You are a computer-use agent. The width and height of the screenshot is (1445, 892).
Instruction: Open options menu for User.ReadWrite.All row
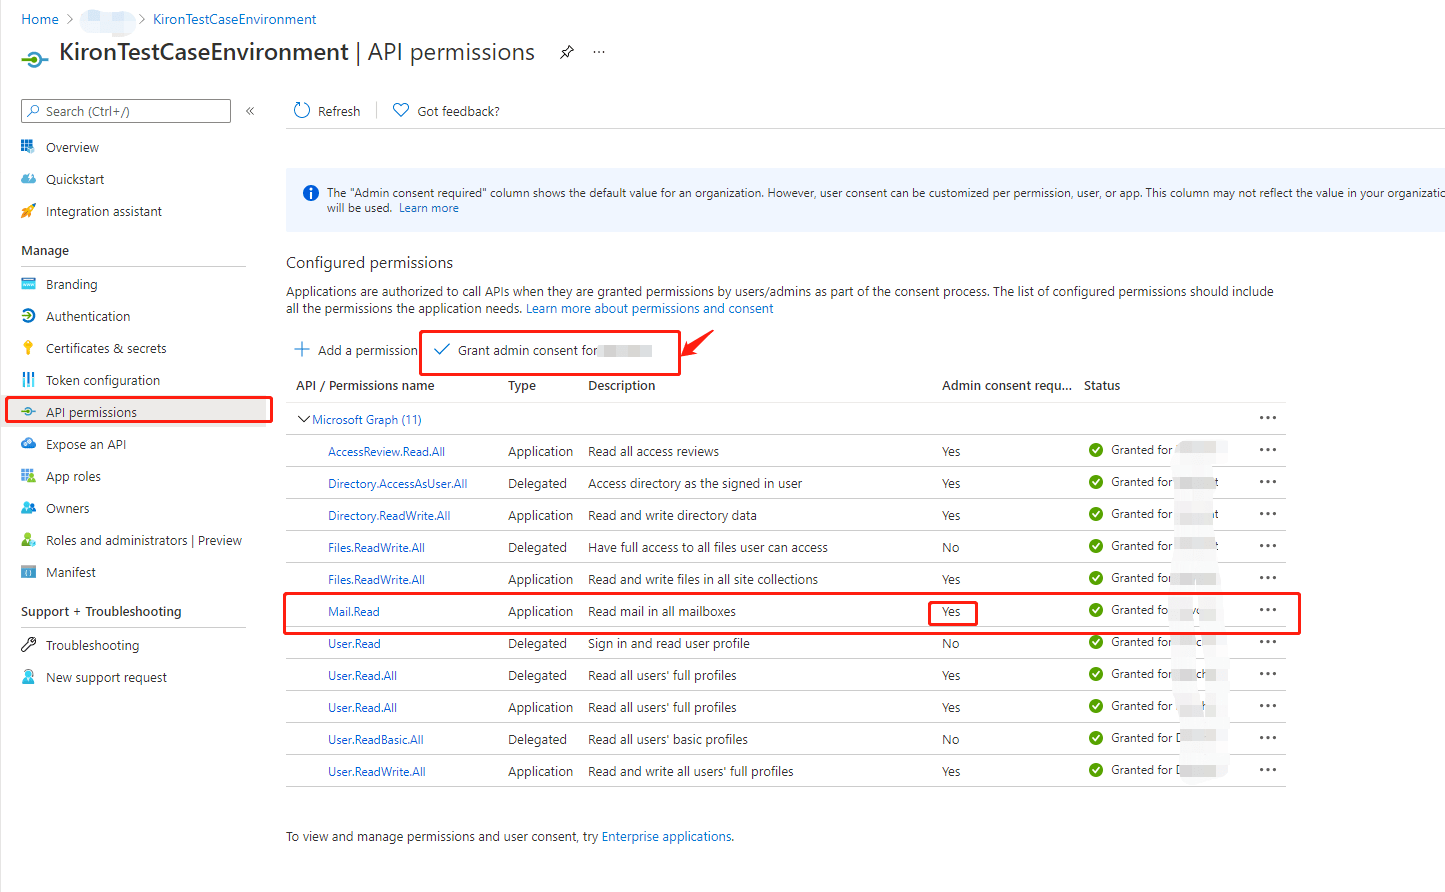1268,769
